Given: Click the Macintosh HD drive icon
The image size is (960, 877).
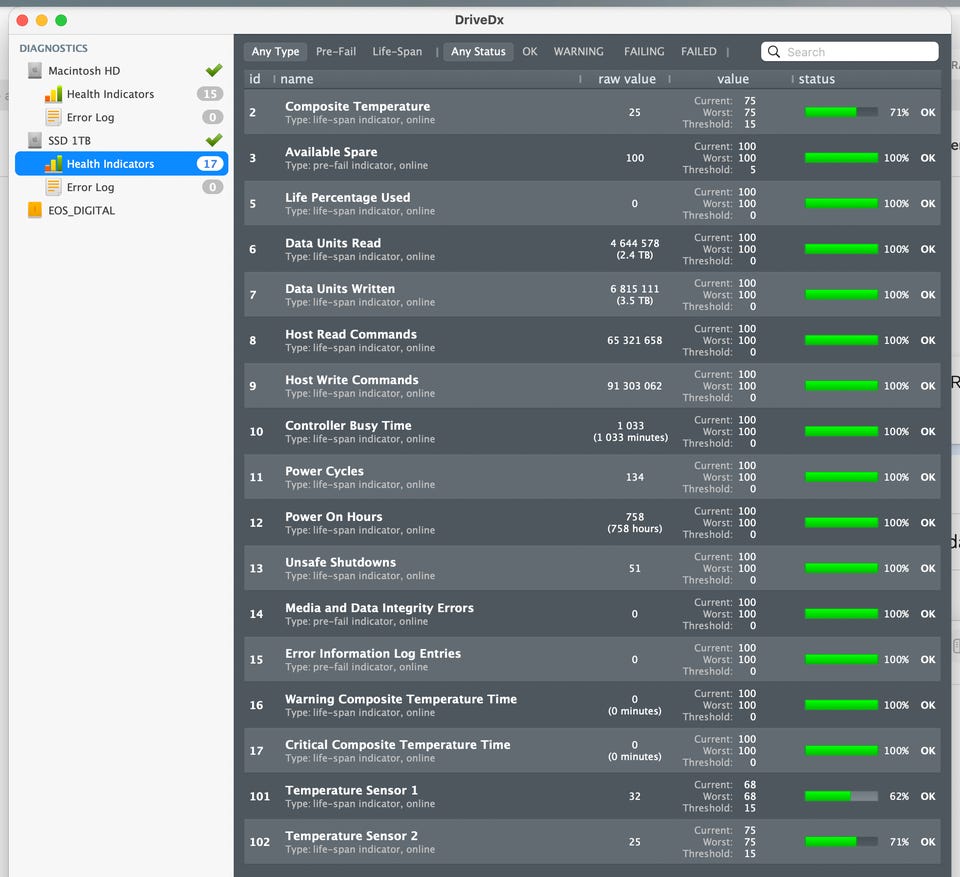Looking at the screenshot, I should click(x=35, y=71).
